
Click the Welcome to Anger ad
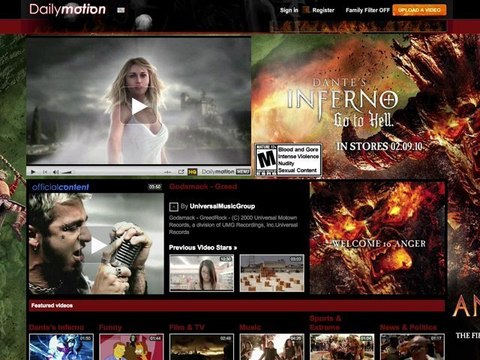point(377,238)
